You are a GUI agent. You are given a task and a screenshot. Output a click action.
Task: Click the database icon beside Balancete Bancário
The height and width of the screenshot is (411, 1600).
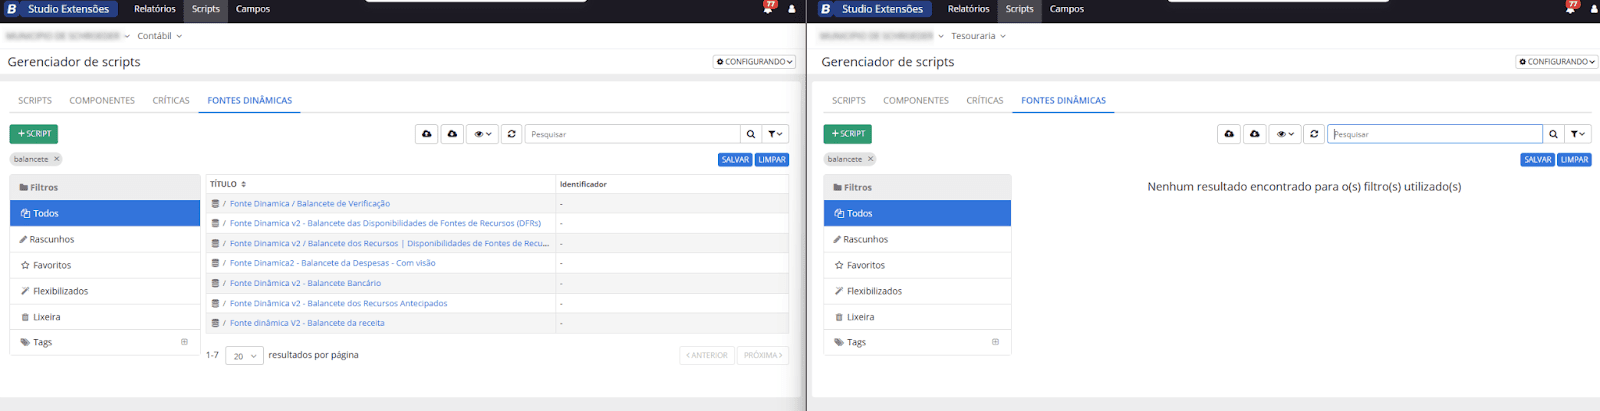point(215,283)
